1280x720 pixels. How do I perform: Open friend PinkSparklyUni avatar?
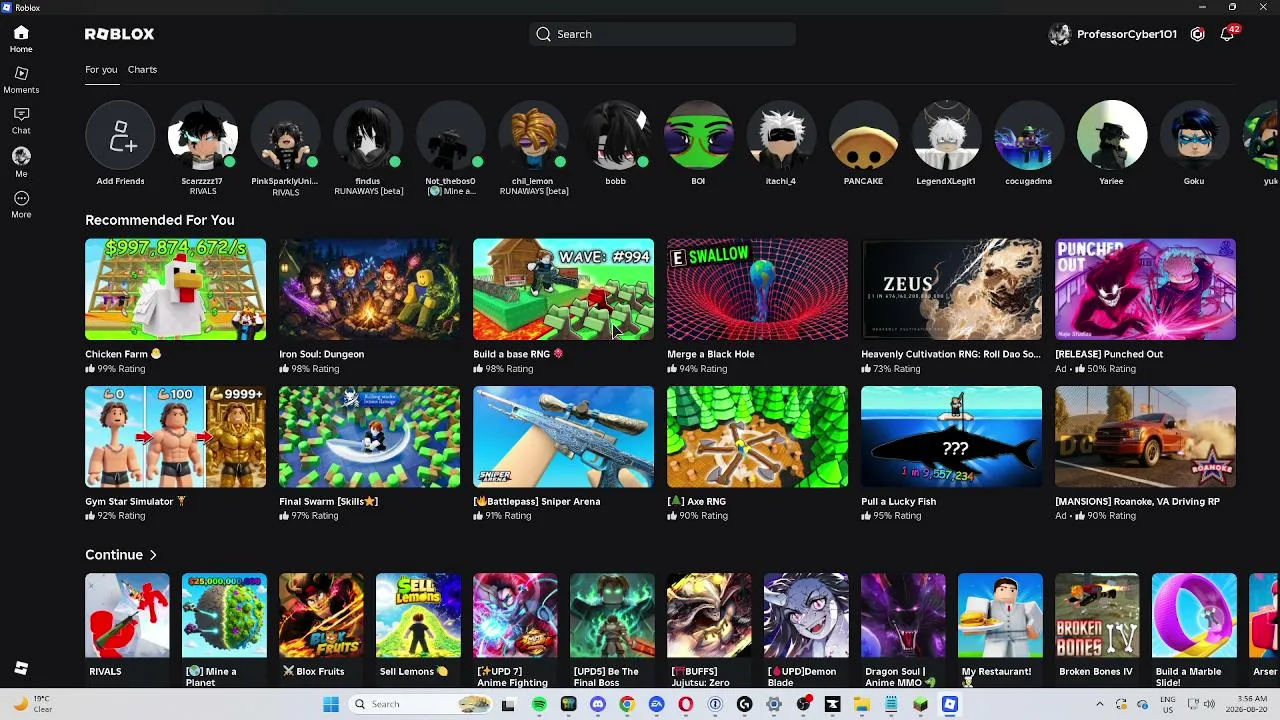point(285,135)
